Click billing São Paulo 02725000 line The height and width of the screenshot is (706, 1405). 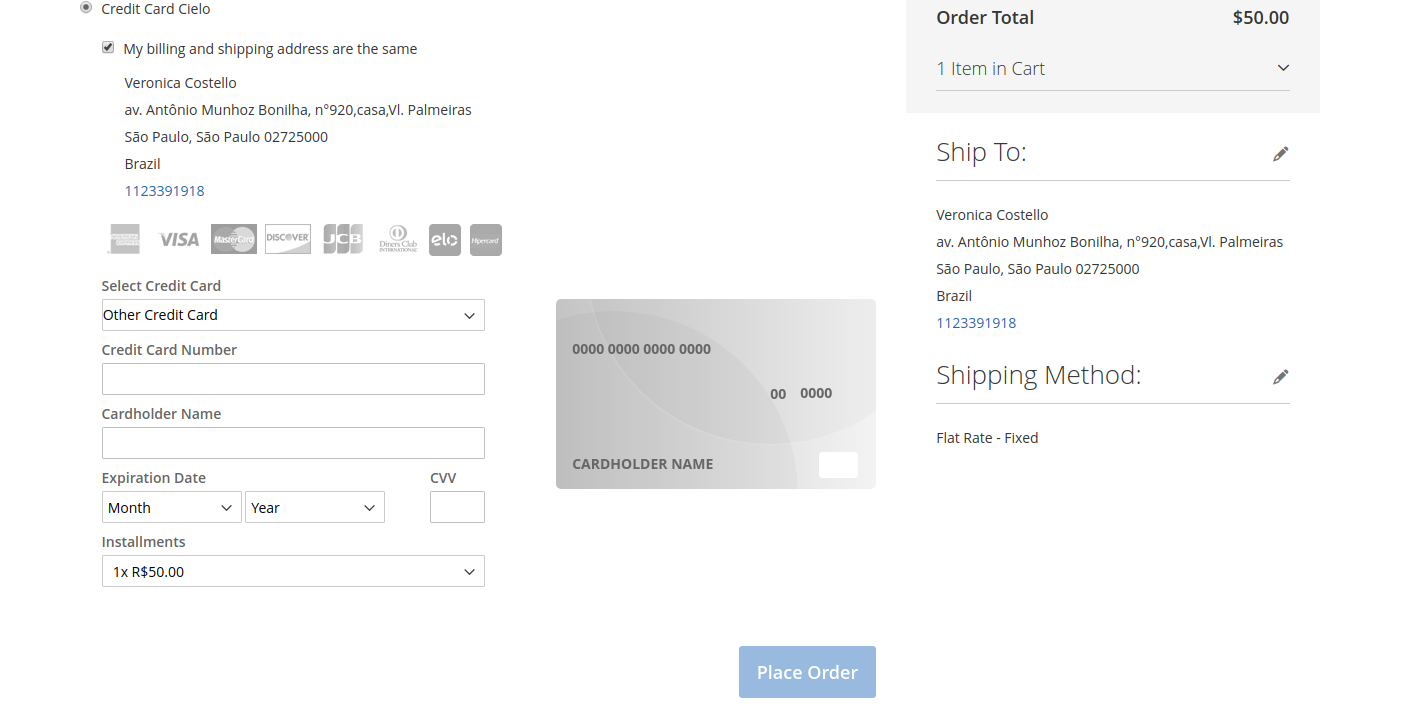click(x=226, y=137)
